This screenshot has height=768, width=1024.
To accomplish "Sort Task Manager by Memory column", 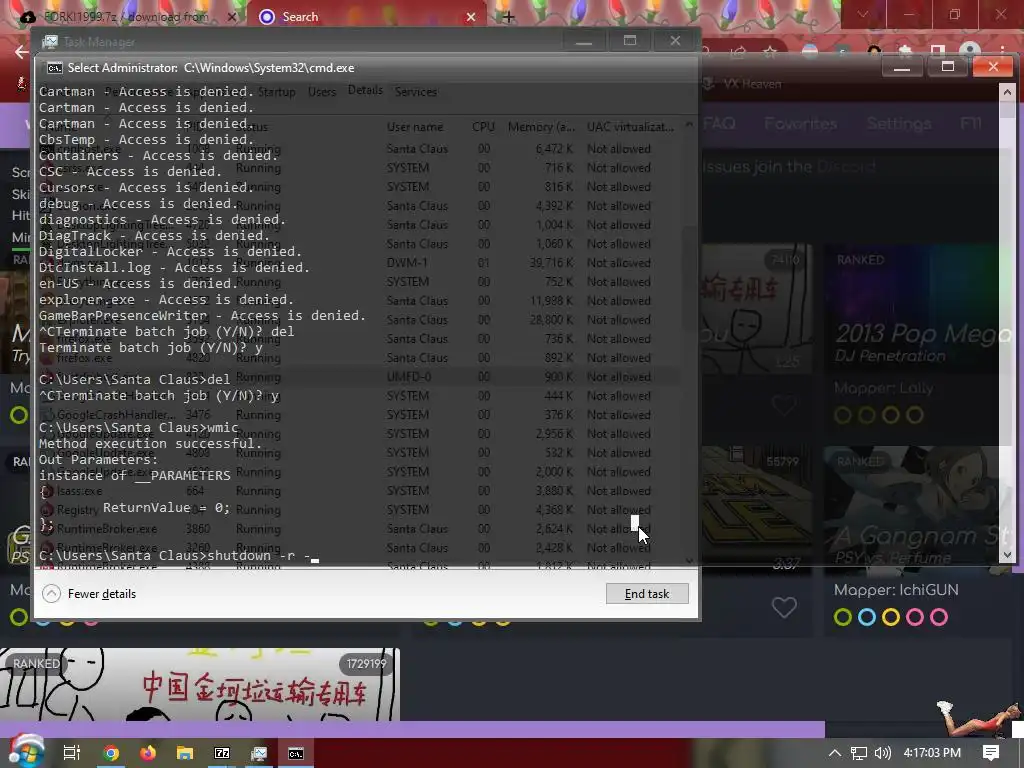I will coord(541,127).
